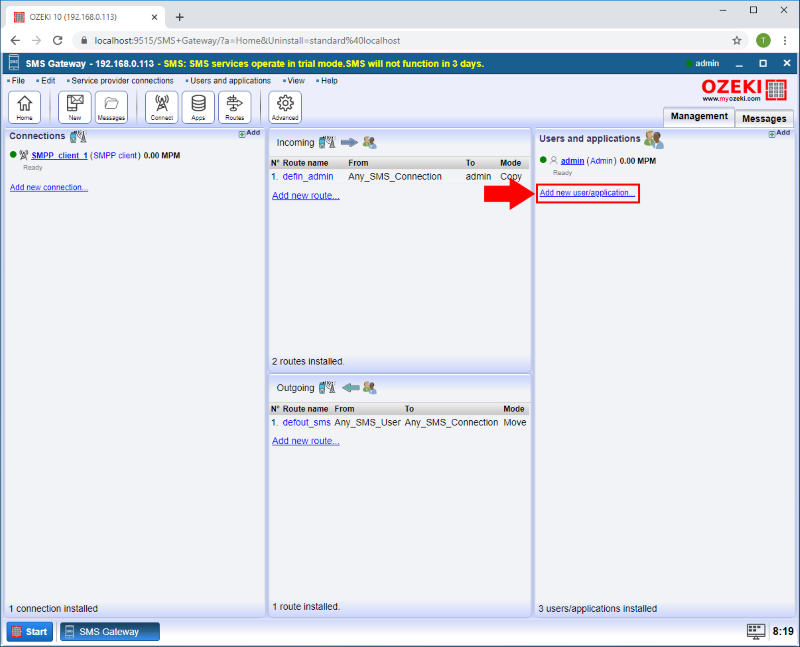Click the Add button in Users and applications panel
The width and height of the screenshot is (800, 647).
point(780,133)
